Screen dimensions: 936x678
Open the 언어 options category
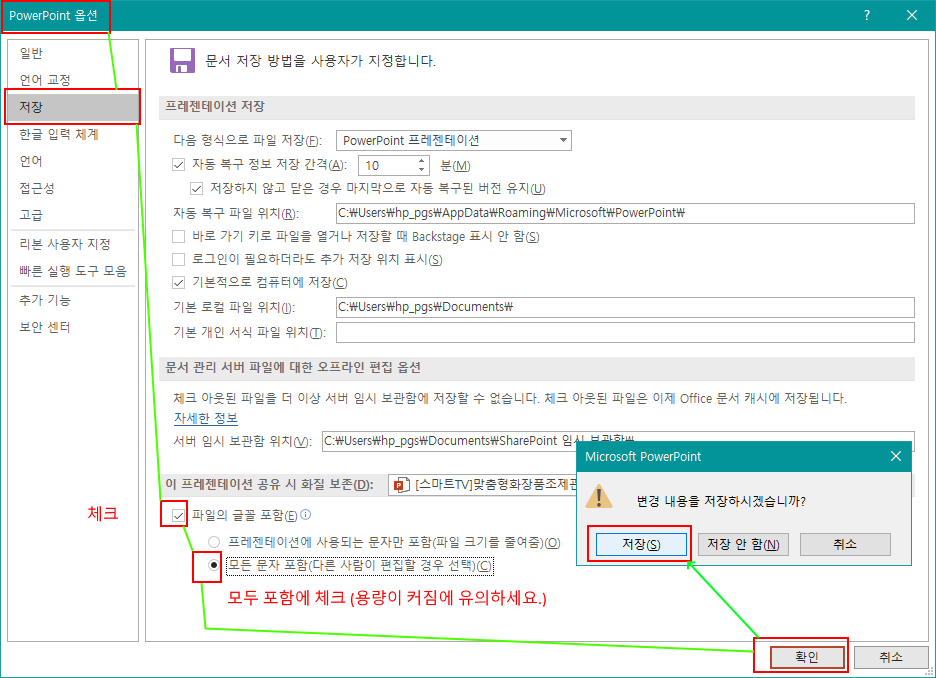pos(73,161)
